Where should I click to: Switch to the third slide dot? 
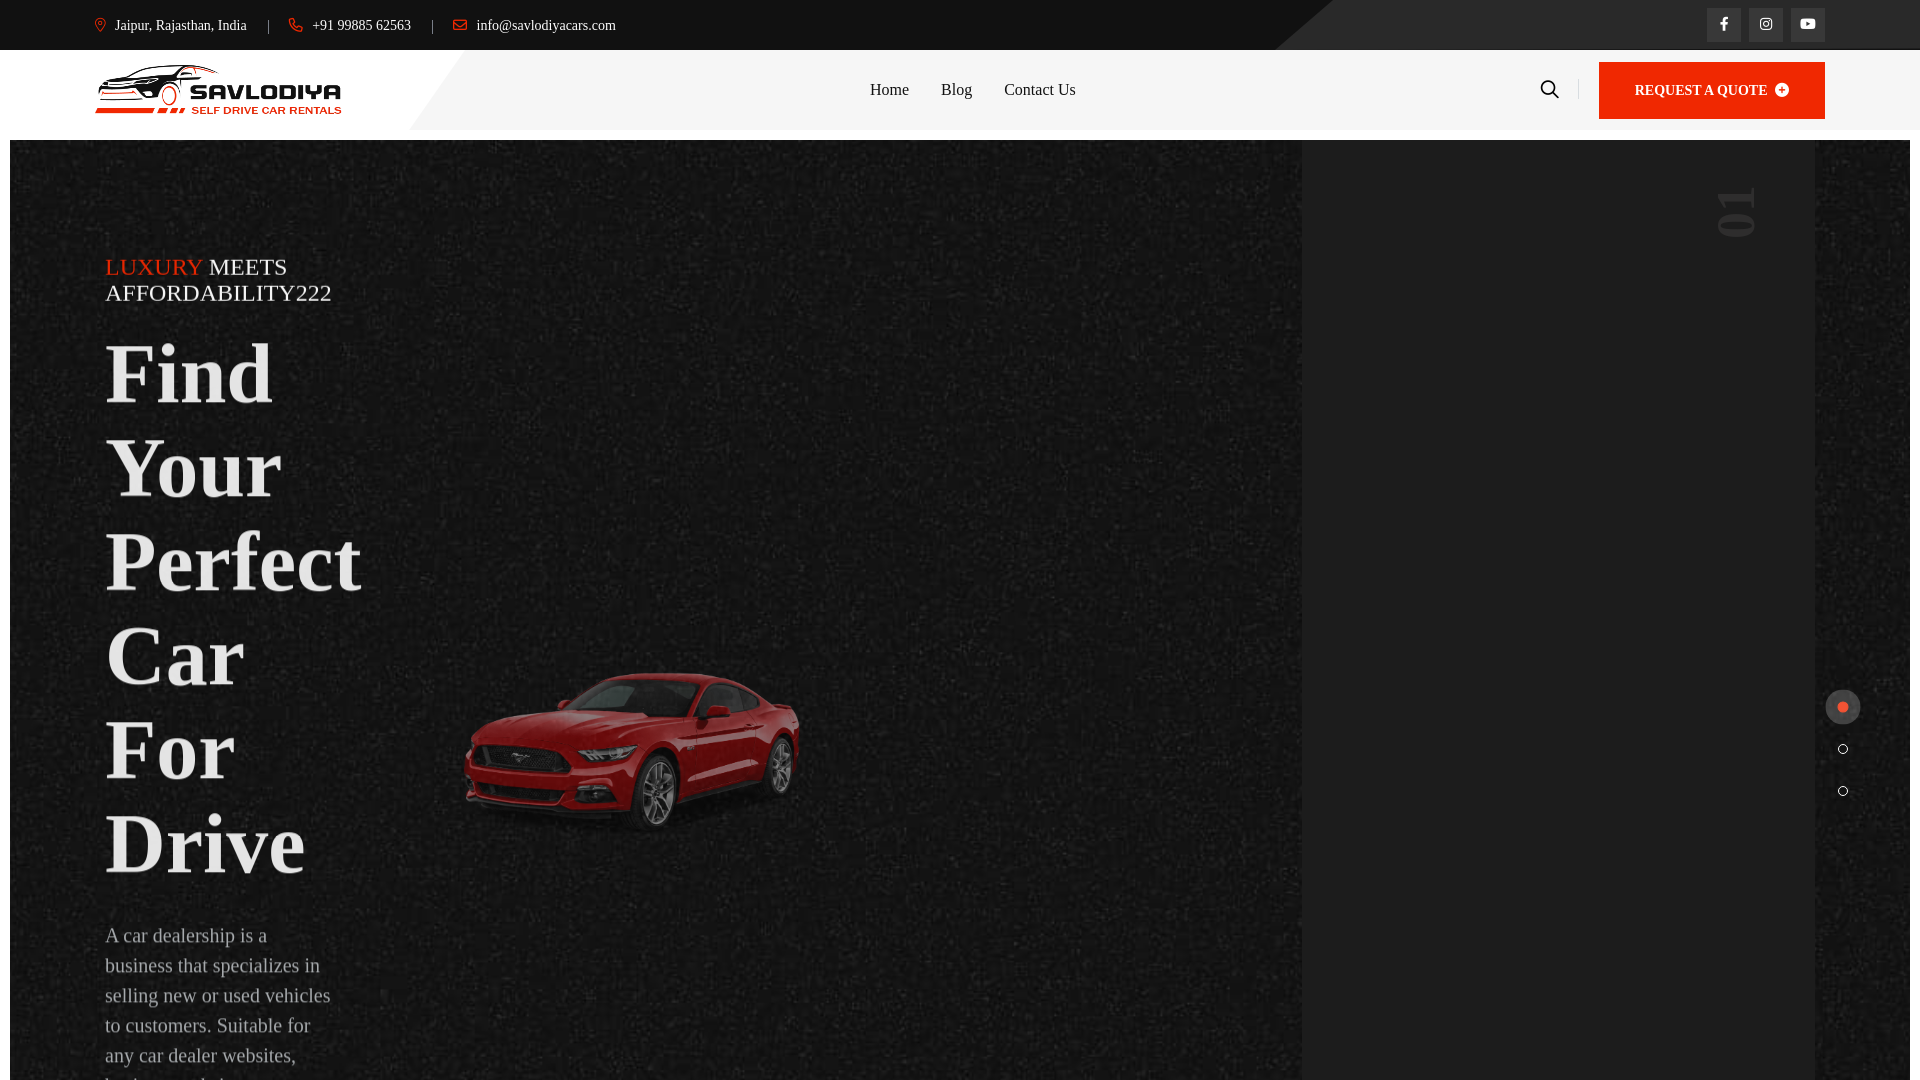tap(1842, 791)
